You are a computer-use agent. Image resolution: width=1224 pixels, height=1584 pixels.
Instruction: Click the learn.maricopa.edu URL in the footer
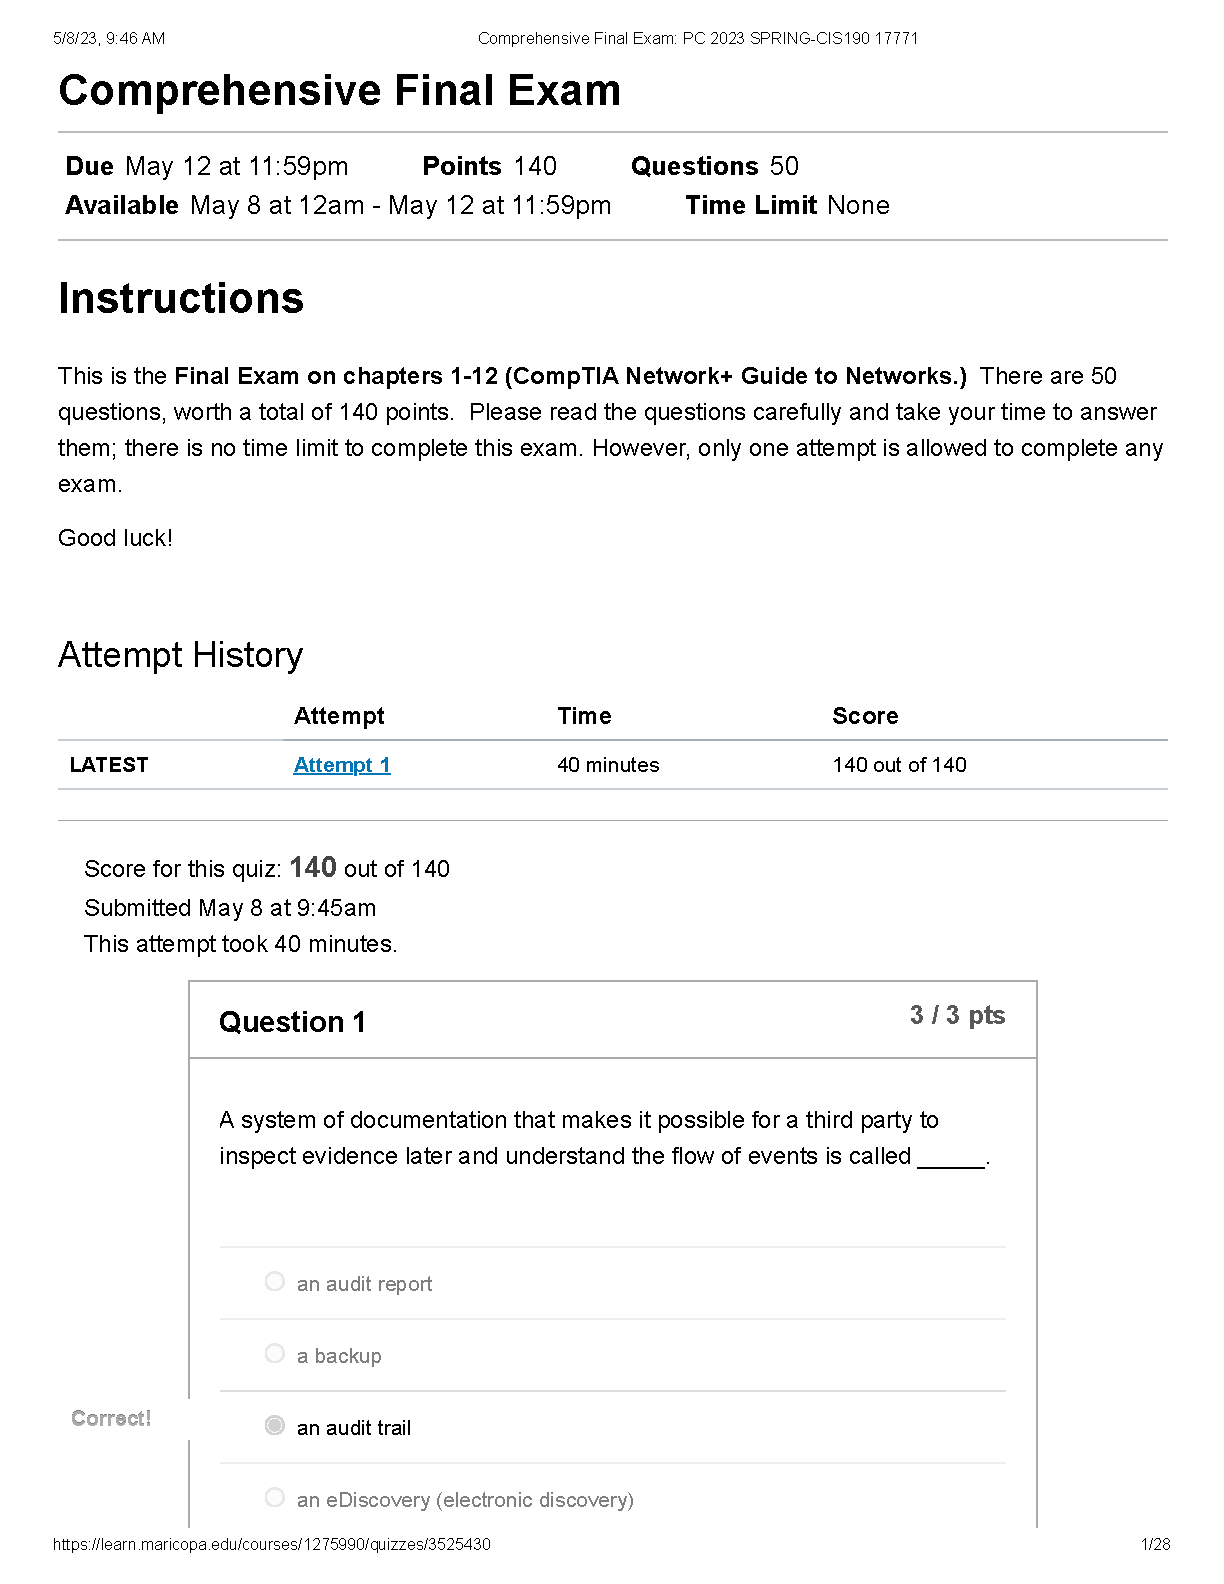click(x=272, y=1544)
